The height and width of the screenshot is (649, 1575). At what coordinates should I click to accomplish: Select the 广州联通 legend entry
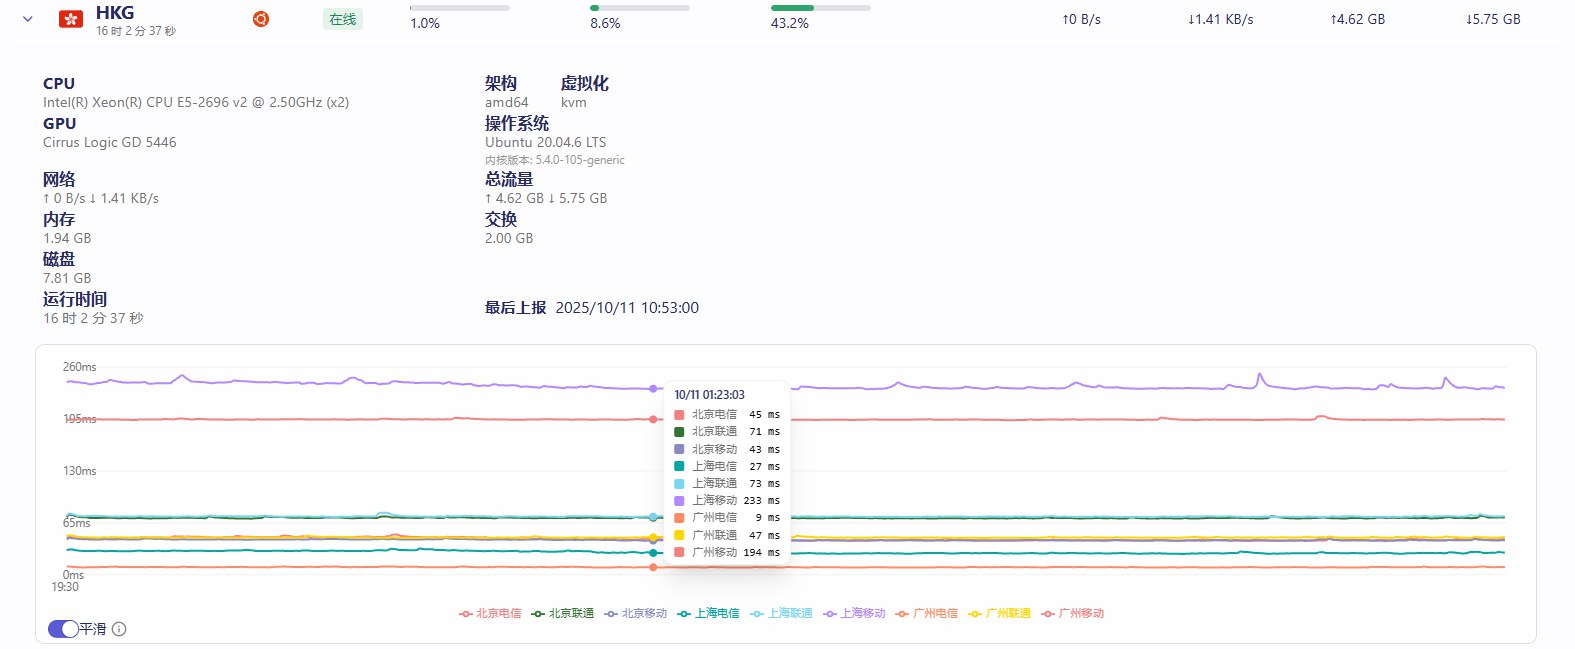(1000, 614)
